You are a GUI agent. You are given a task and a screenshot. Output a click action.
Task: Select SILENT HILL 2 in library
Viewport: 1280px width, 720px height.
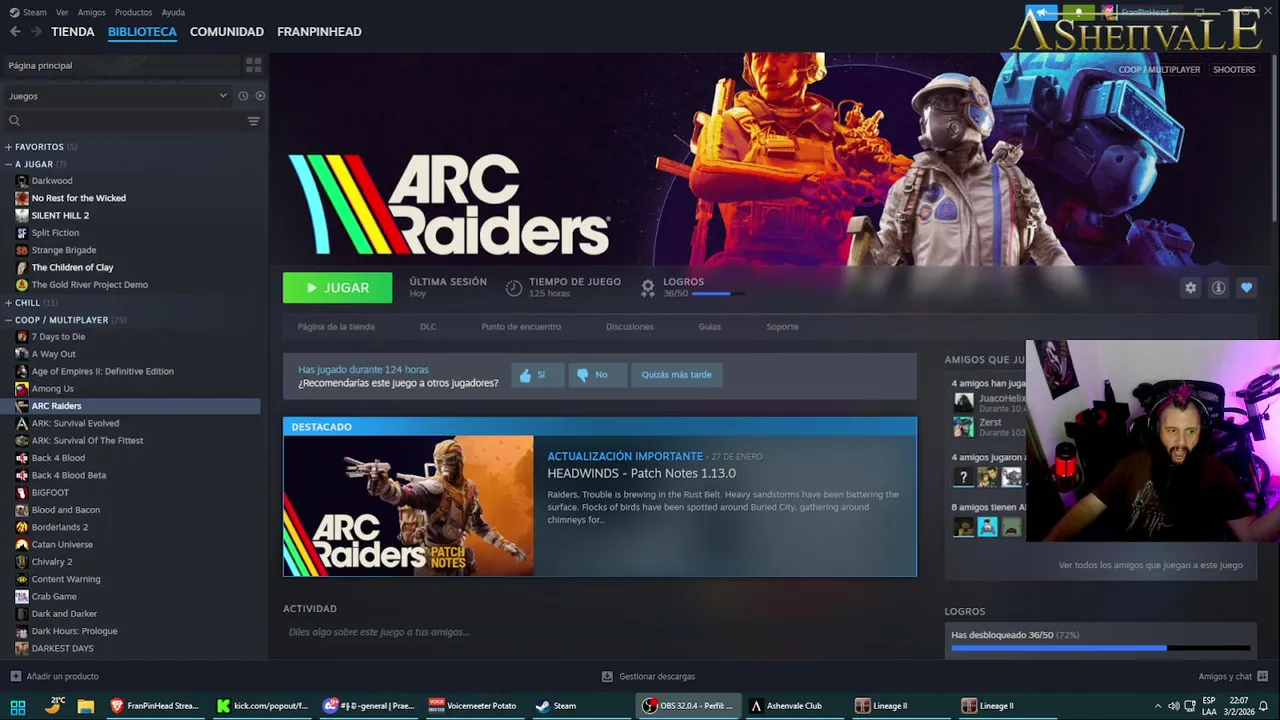(60, 216)
